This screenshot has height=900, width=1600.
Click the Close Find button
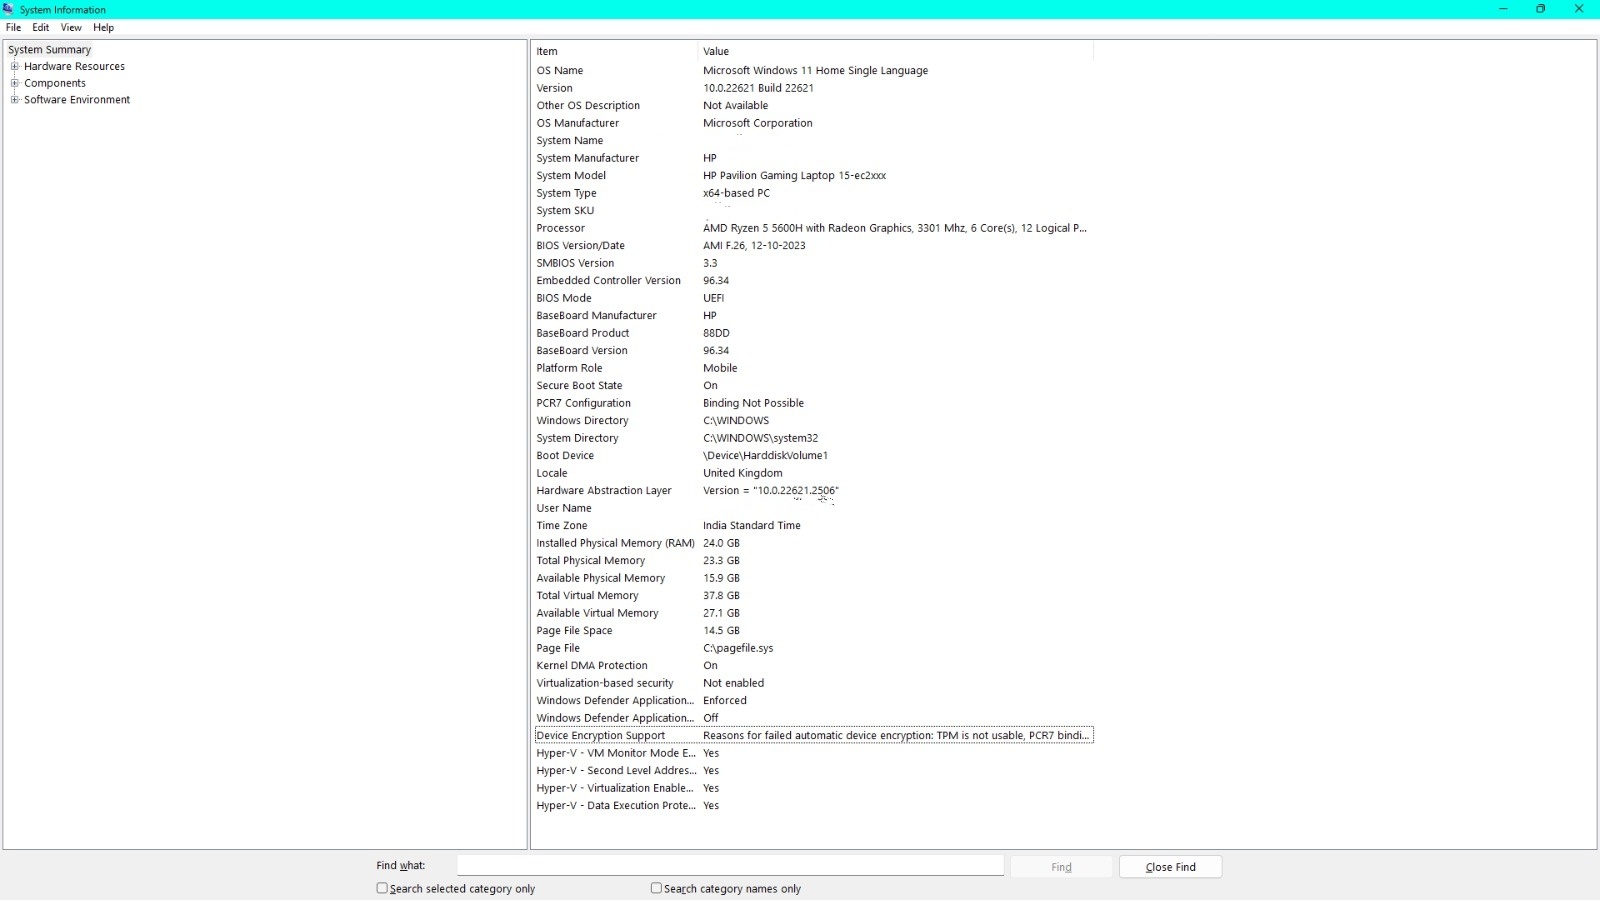point(1170,867)
